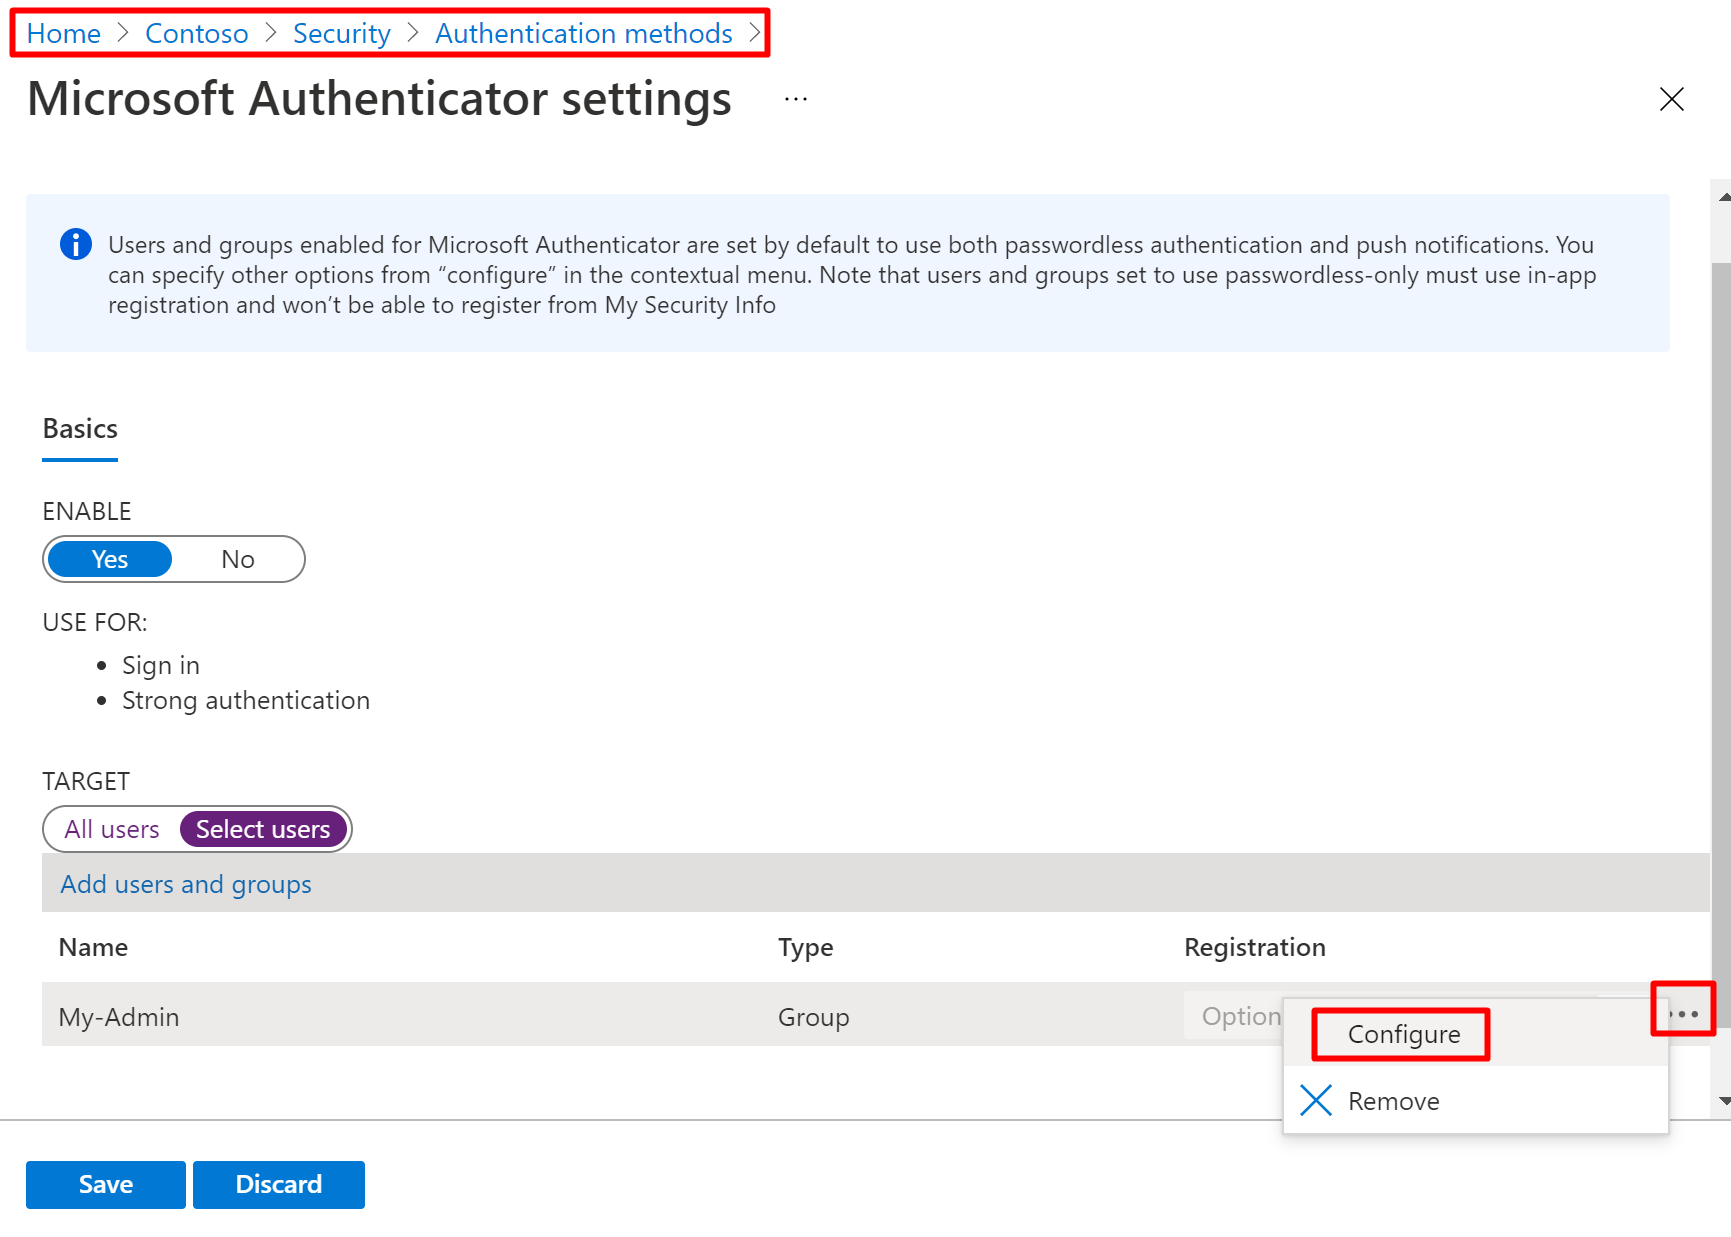This screenshot has height=1237, width=1731.
Task: Click the Discard button
Action: point(278,1184)
